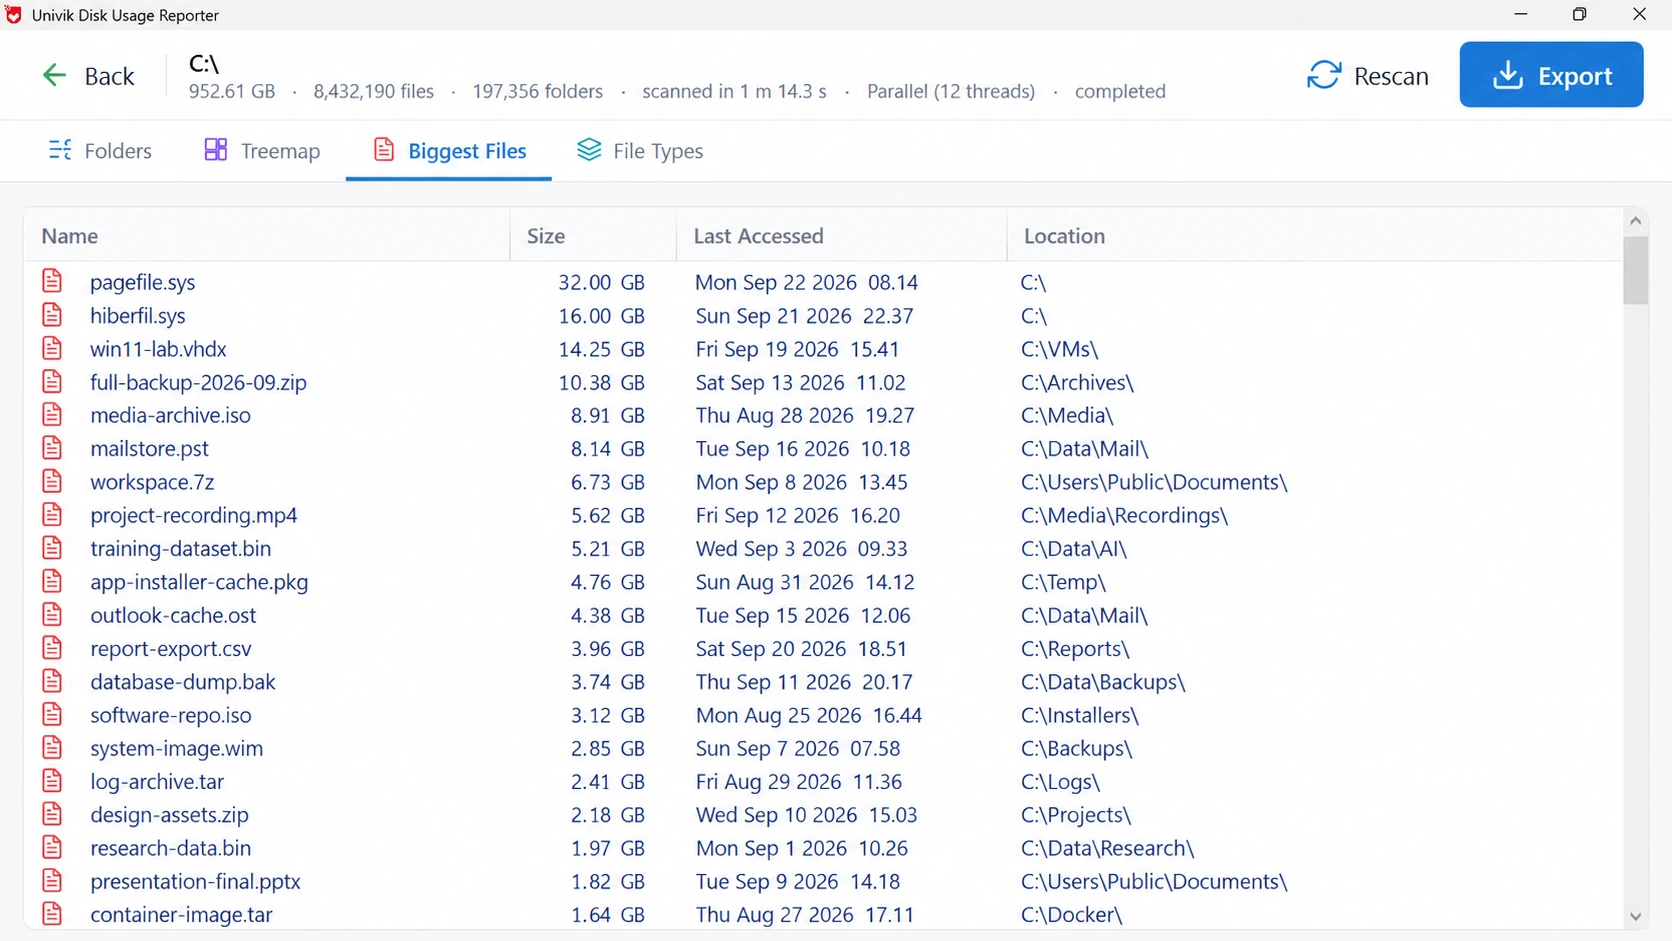The image size is (1672, 941).
Task: Click the C:\Media\Recordings\ location cell
Action: point(1124,515)
